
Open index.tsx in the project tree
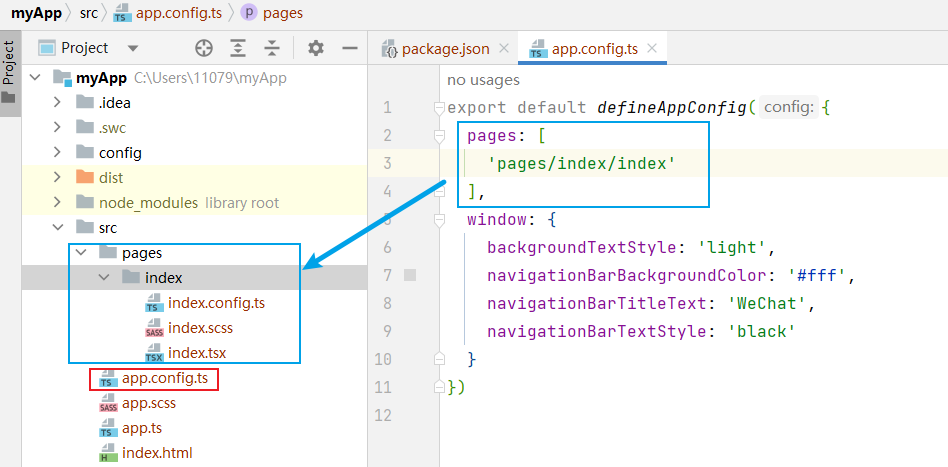(x=196, y=353)
